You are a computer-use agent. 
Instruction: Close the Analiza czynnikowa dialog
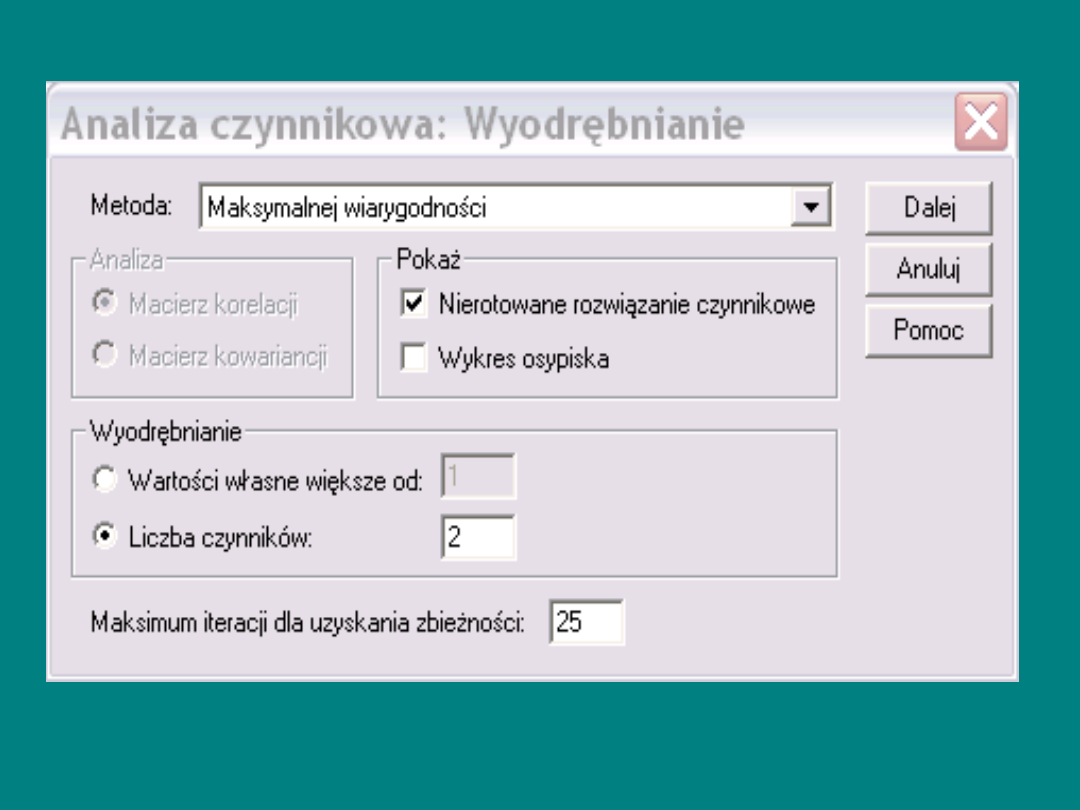pos(980,125)
